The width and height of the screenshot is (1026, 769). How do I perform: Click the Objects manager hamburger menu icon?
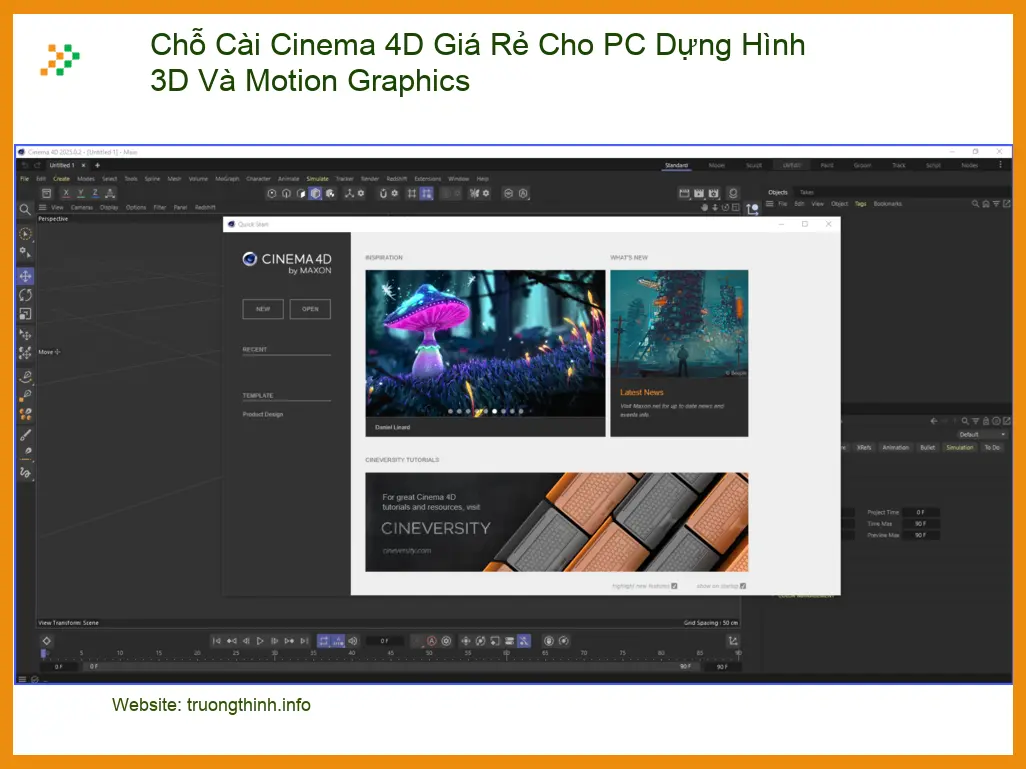pos(770,204)
